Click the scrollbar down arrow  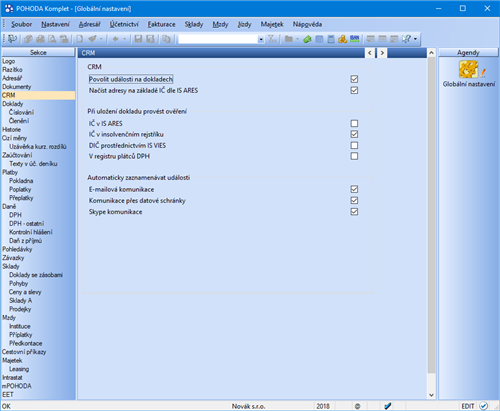[x=431, y=395]
